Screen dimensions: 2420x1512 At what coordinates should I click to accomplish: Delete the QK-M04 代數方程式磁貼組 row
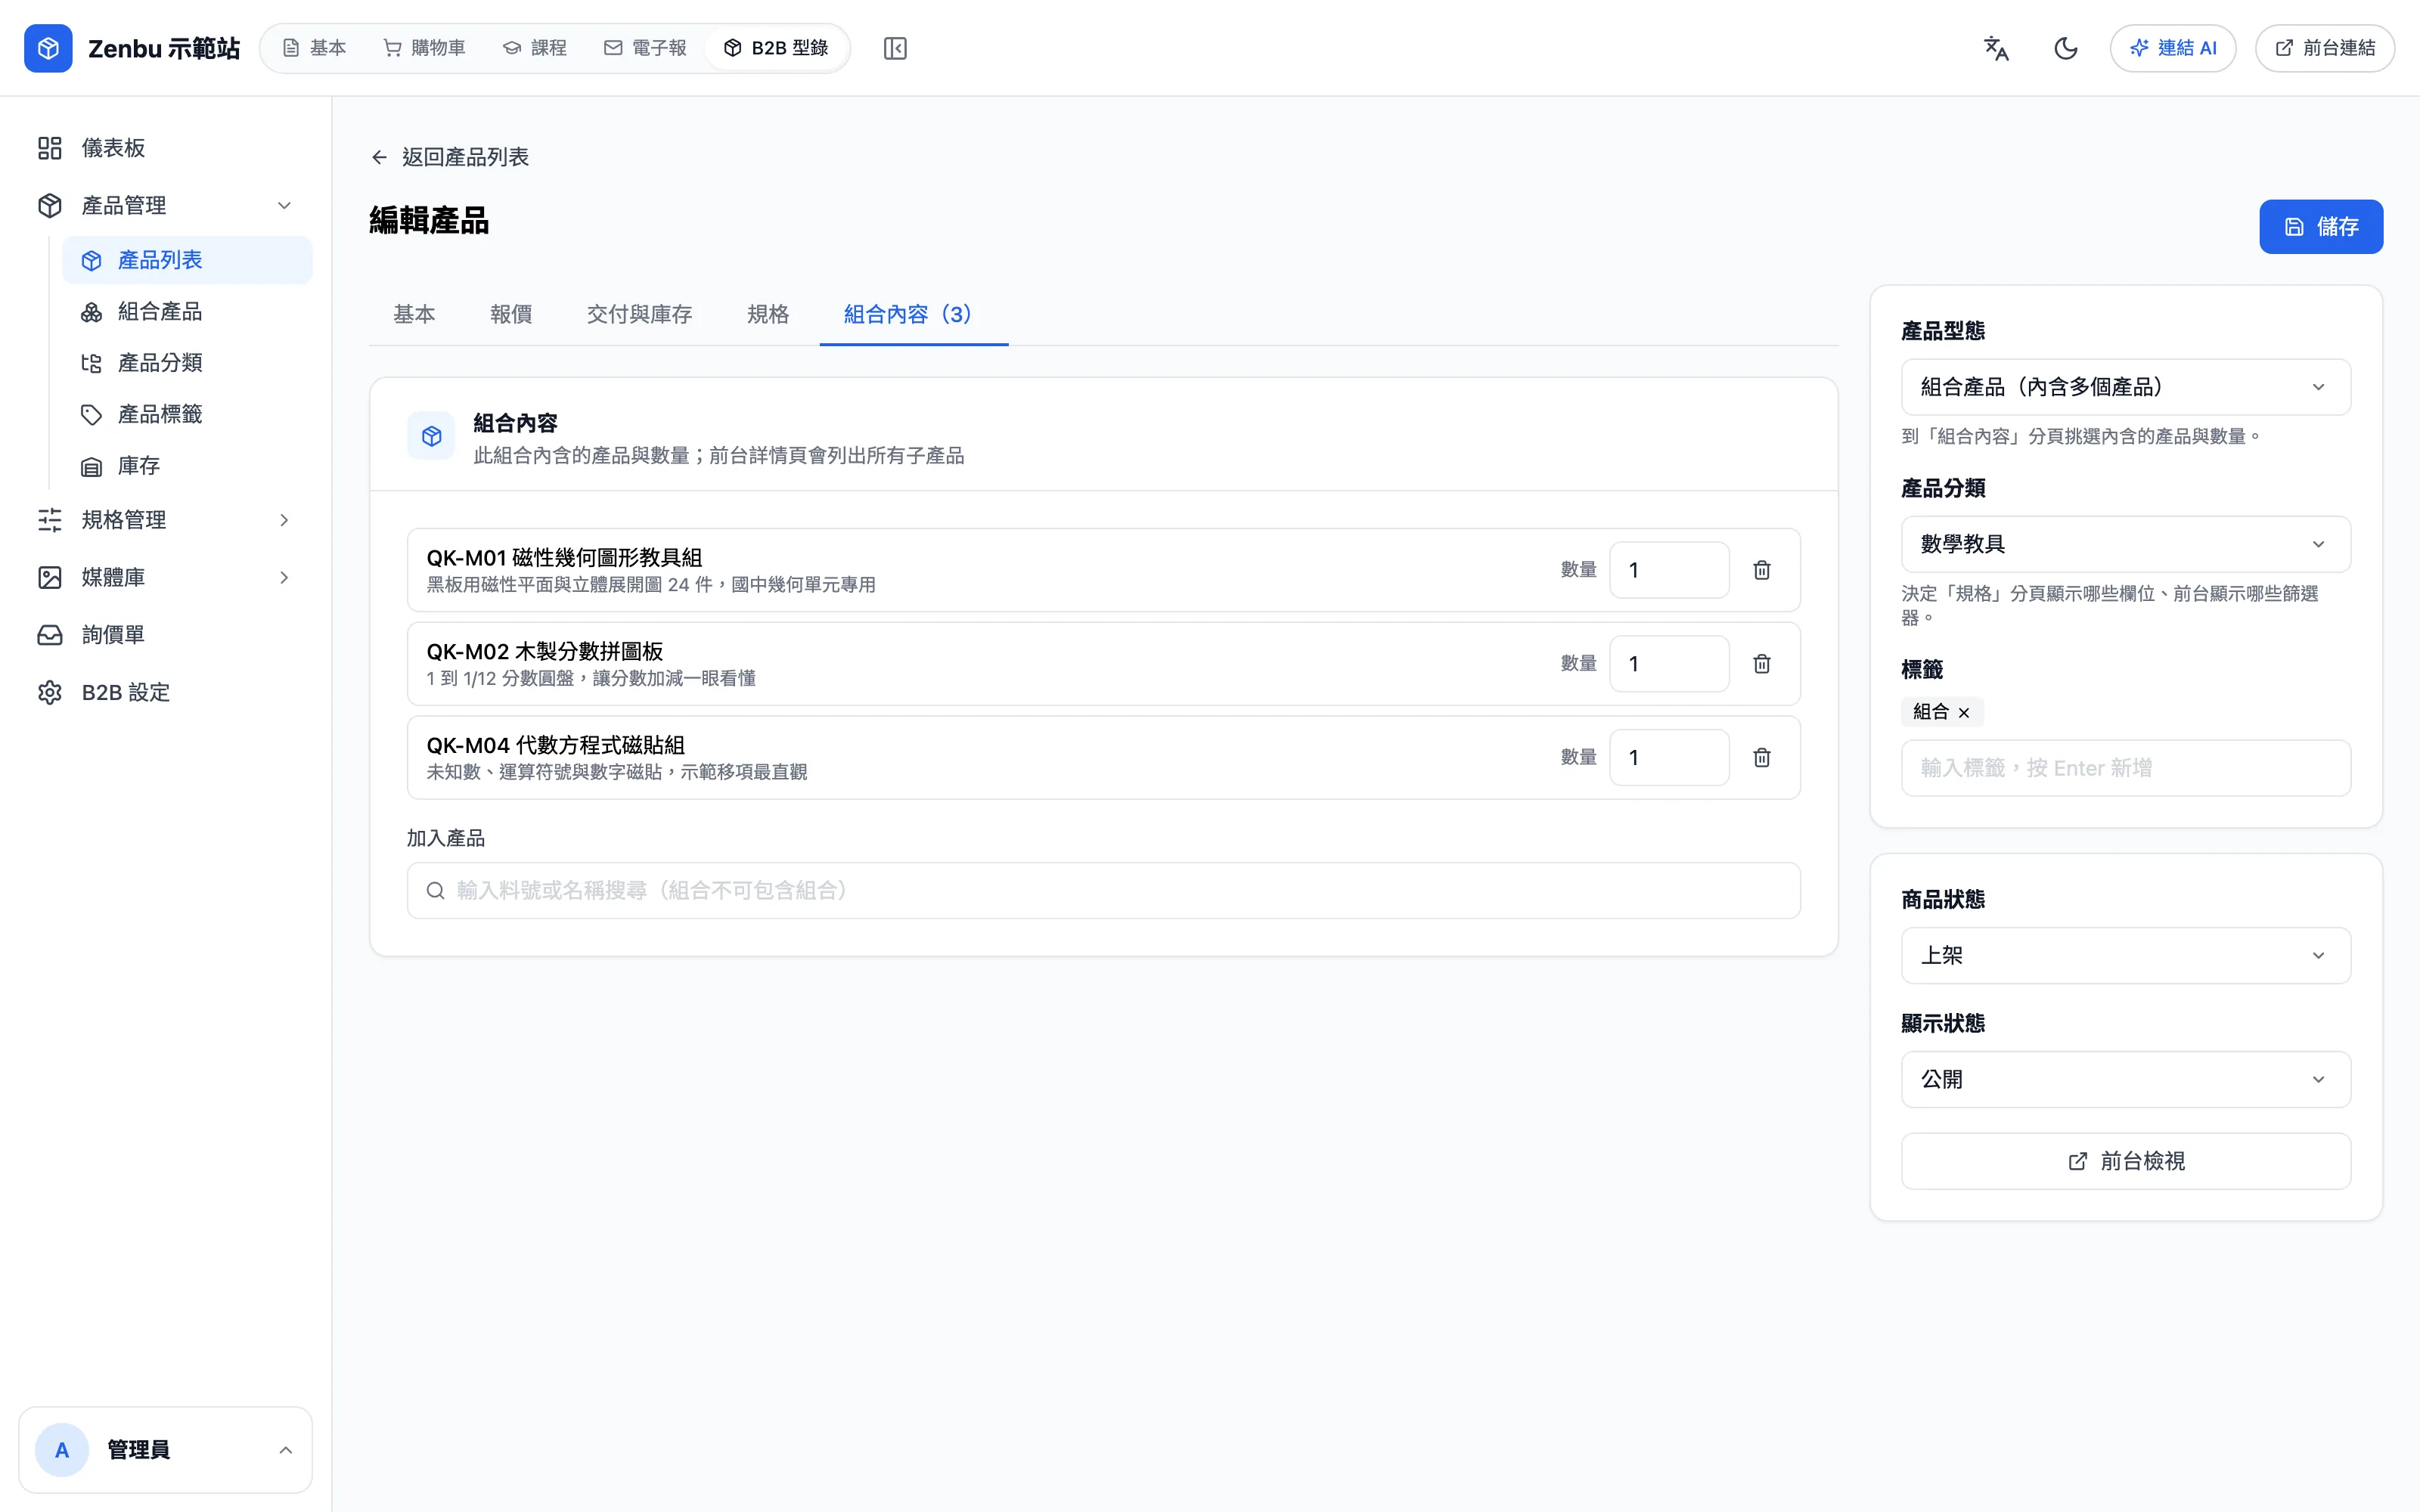(x=1762, y=757)
